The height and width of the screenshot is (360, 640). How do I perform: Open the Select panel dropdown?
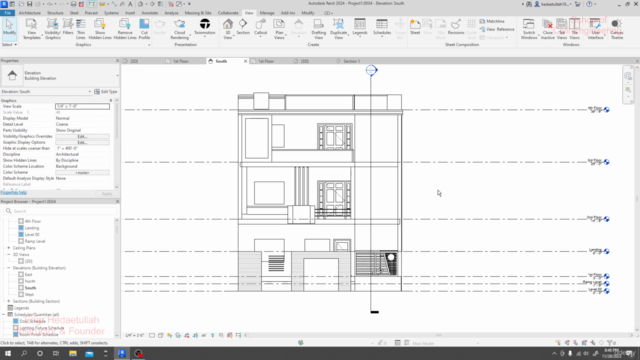coord(9,44)
